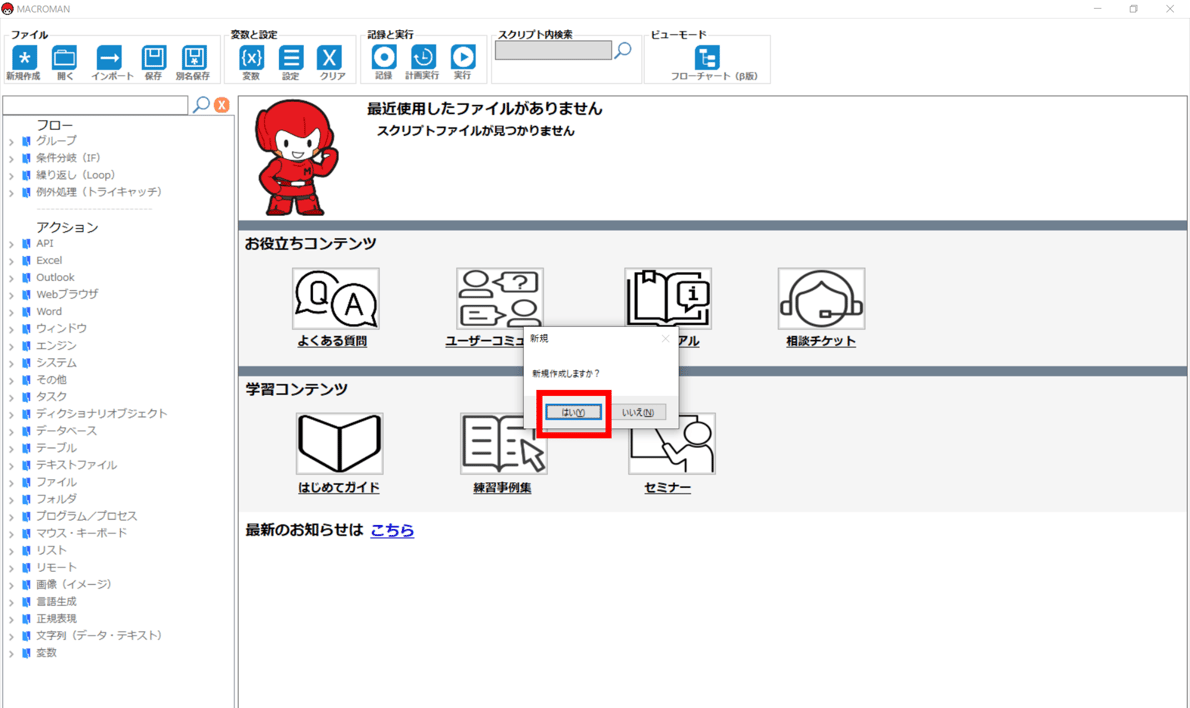The image size is (1190, 708).
Task: Expand the Excel tree node
Action: [x=11, y=261]
